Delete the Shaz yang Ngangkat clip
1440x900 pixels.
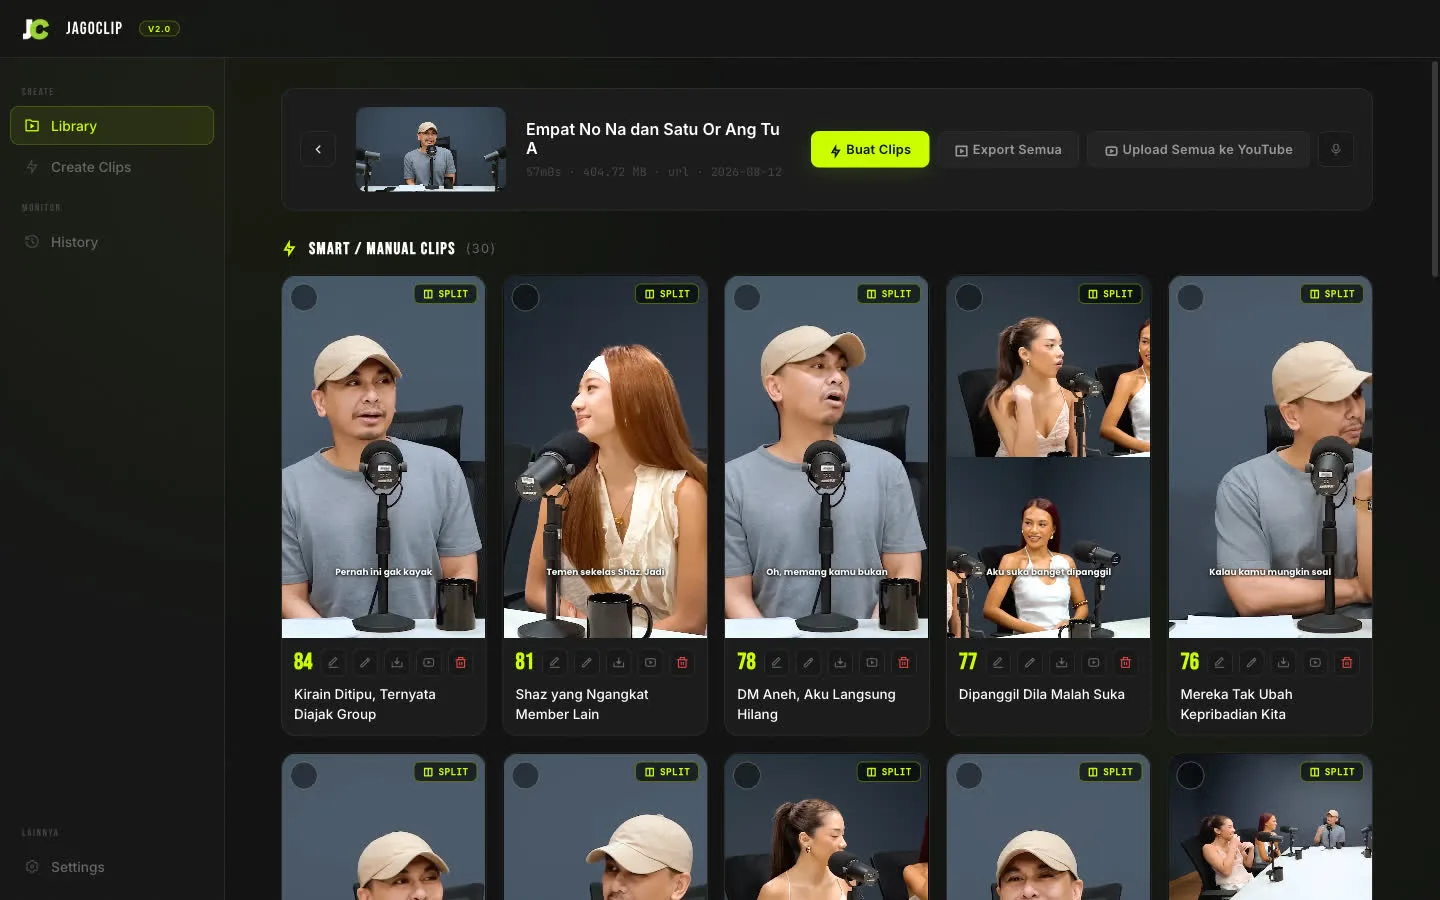682,662
